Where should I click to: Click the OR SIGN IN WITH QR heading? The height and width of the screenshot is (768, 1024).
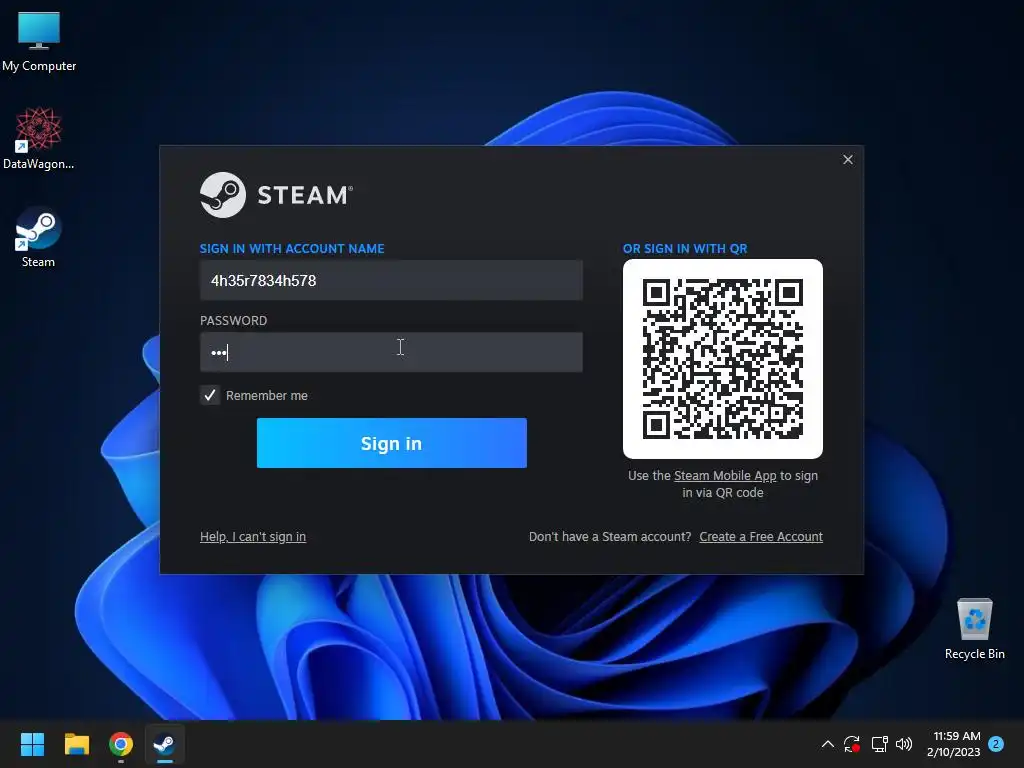(684, 248)
